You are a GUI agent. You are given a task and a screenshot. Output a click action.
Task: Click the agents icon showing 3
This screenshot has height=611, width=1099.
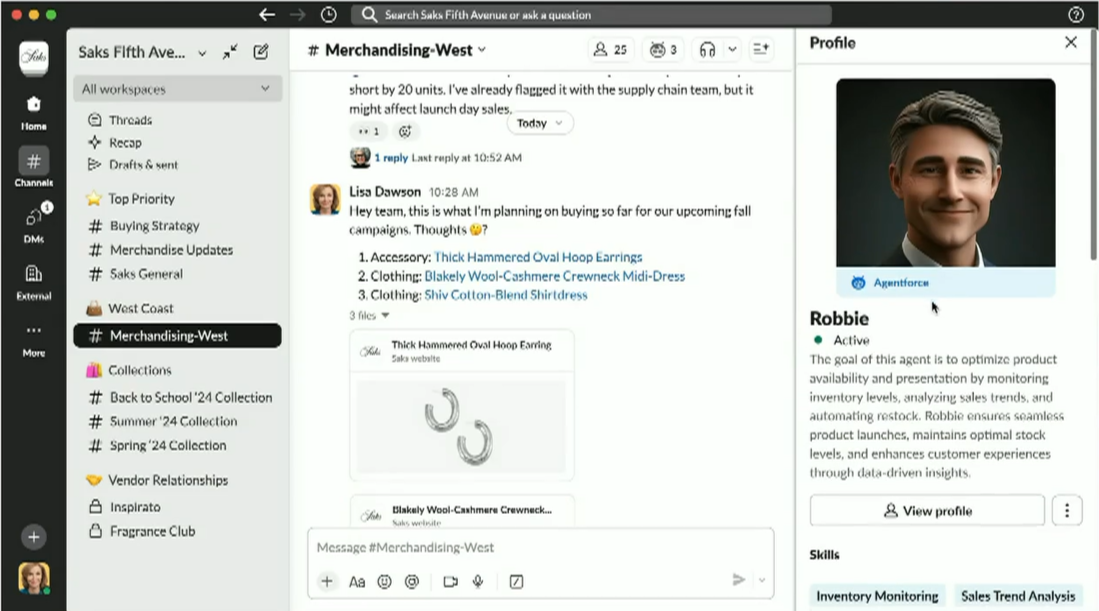tap(663, 50)
